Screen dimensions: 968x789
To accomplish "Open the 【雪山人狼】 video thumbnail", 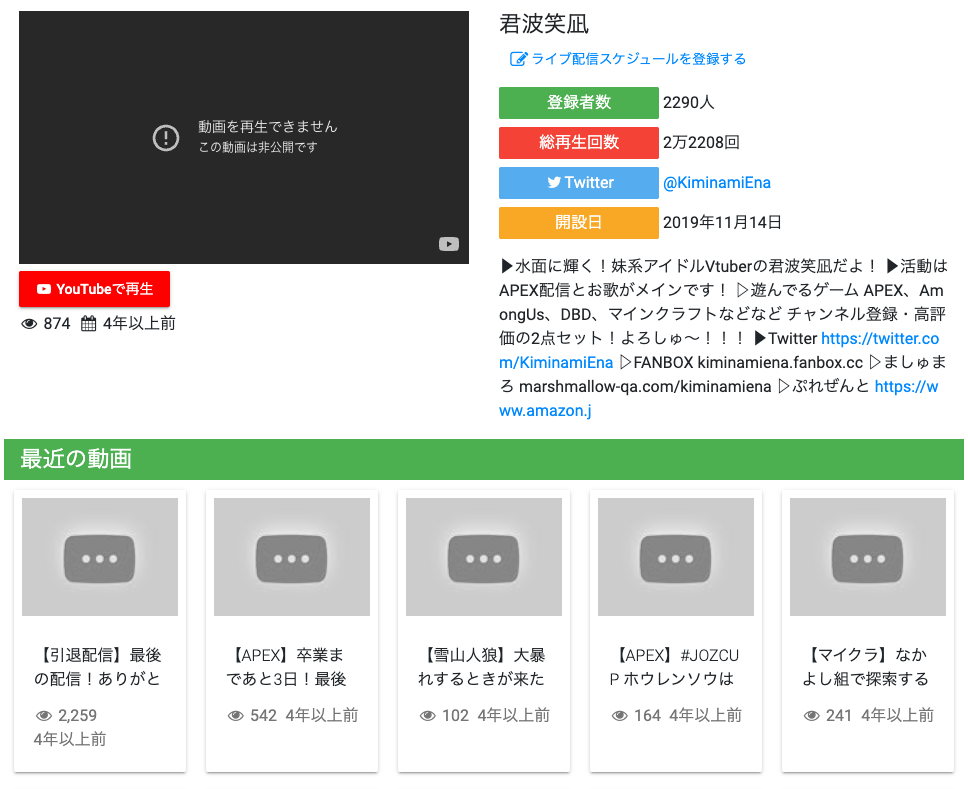I will pos(484,557).
